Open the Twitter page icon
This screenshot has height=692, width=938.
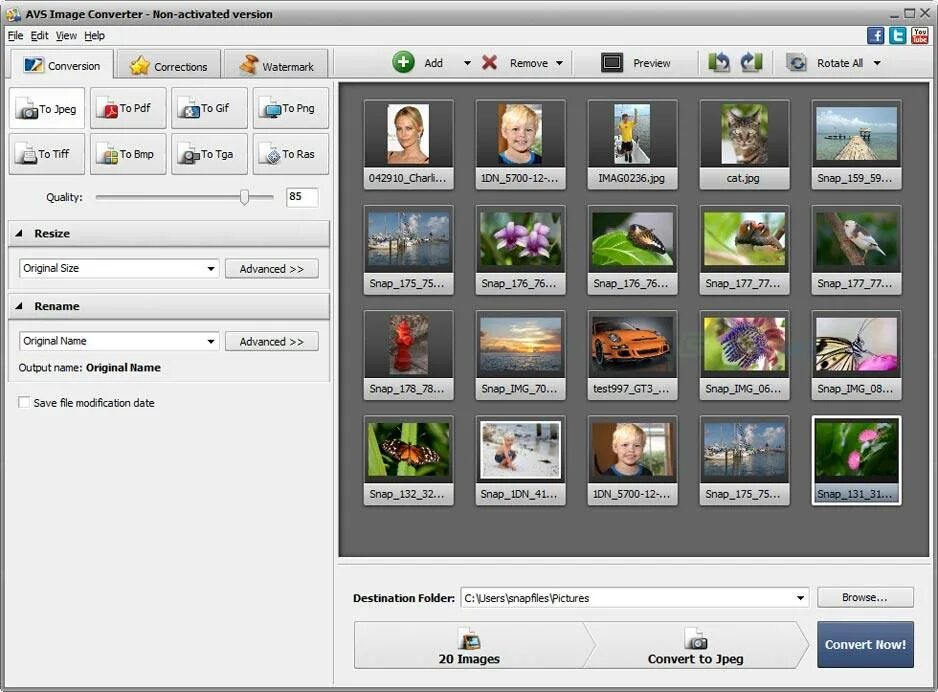897,36
